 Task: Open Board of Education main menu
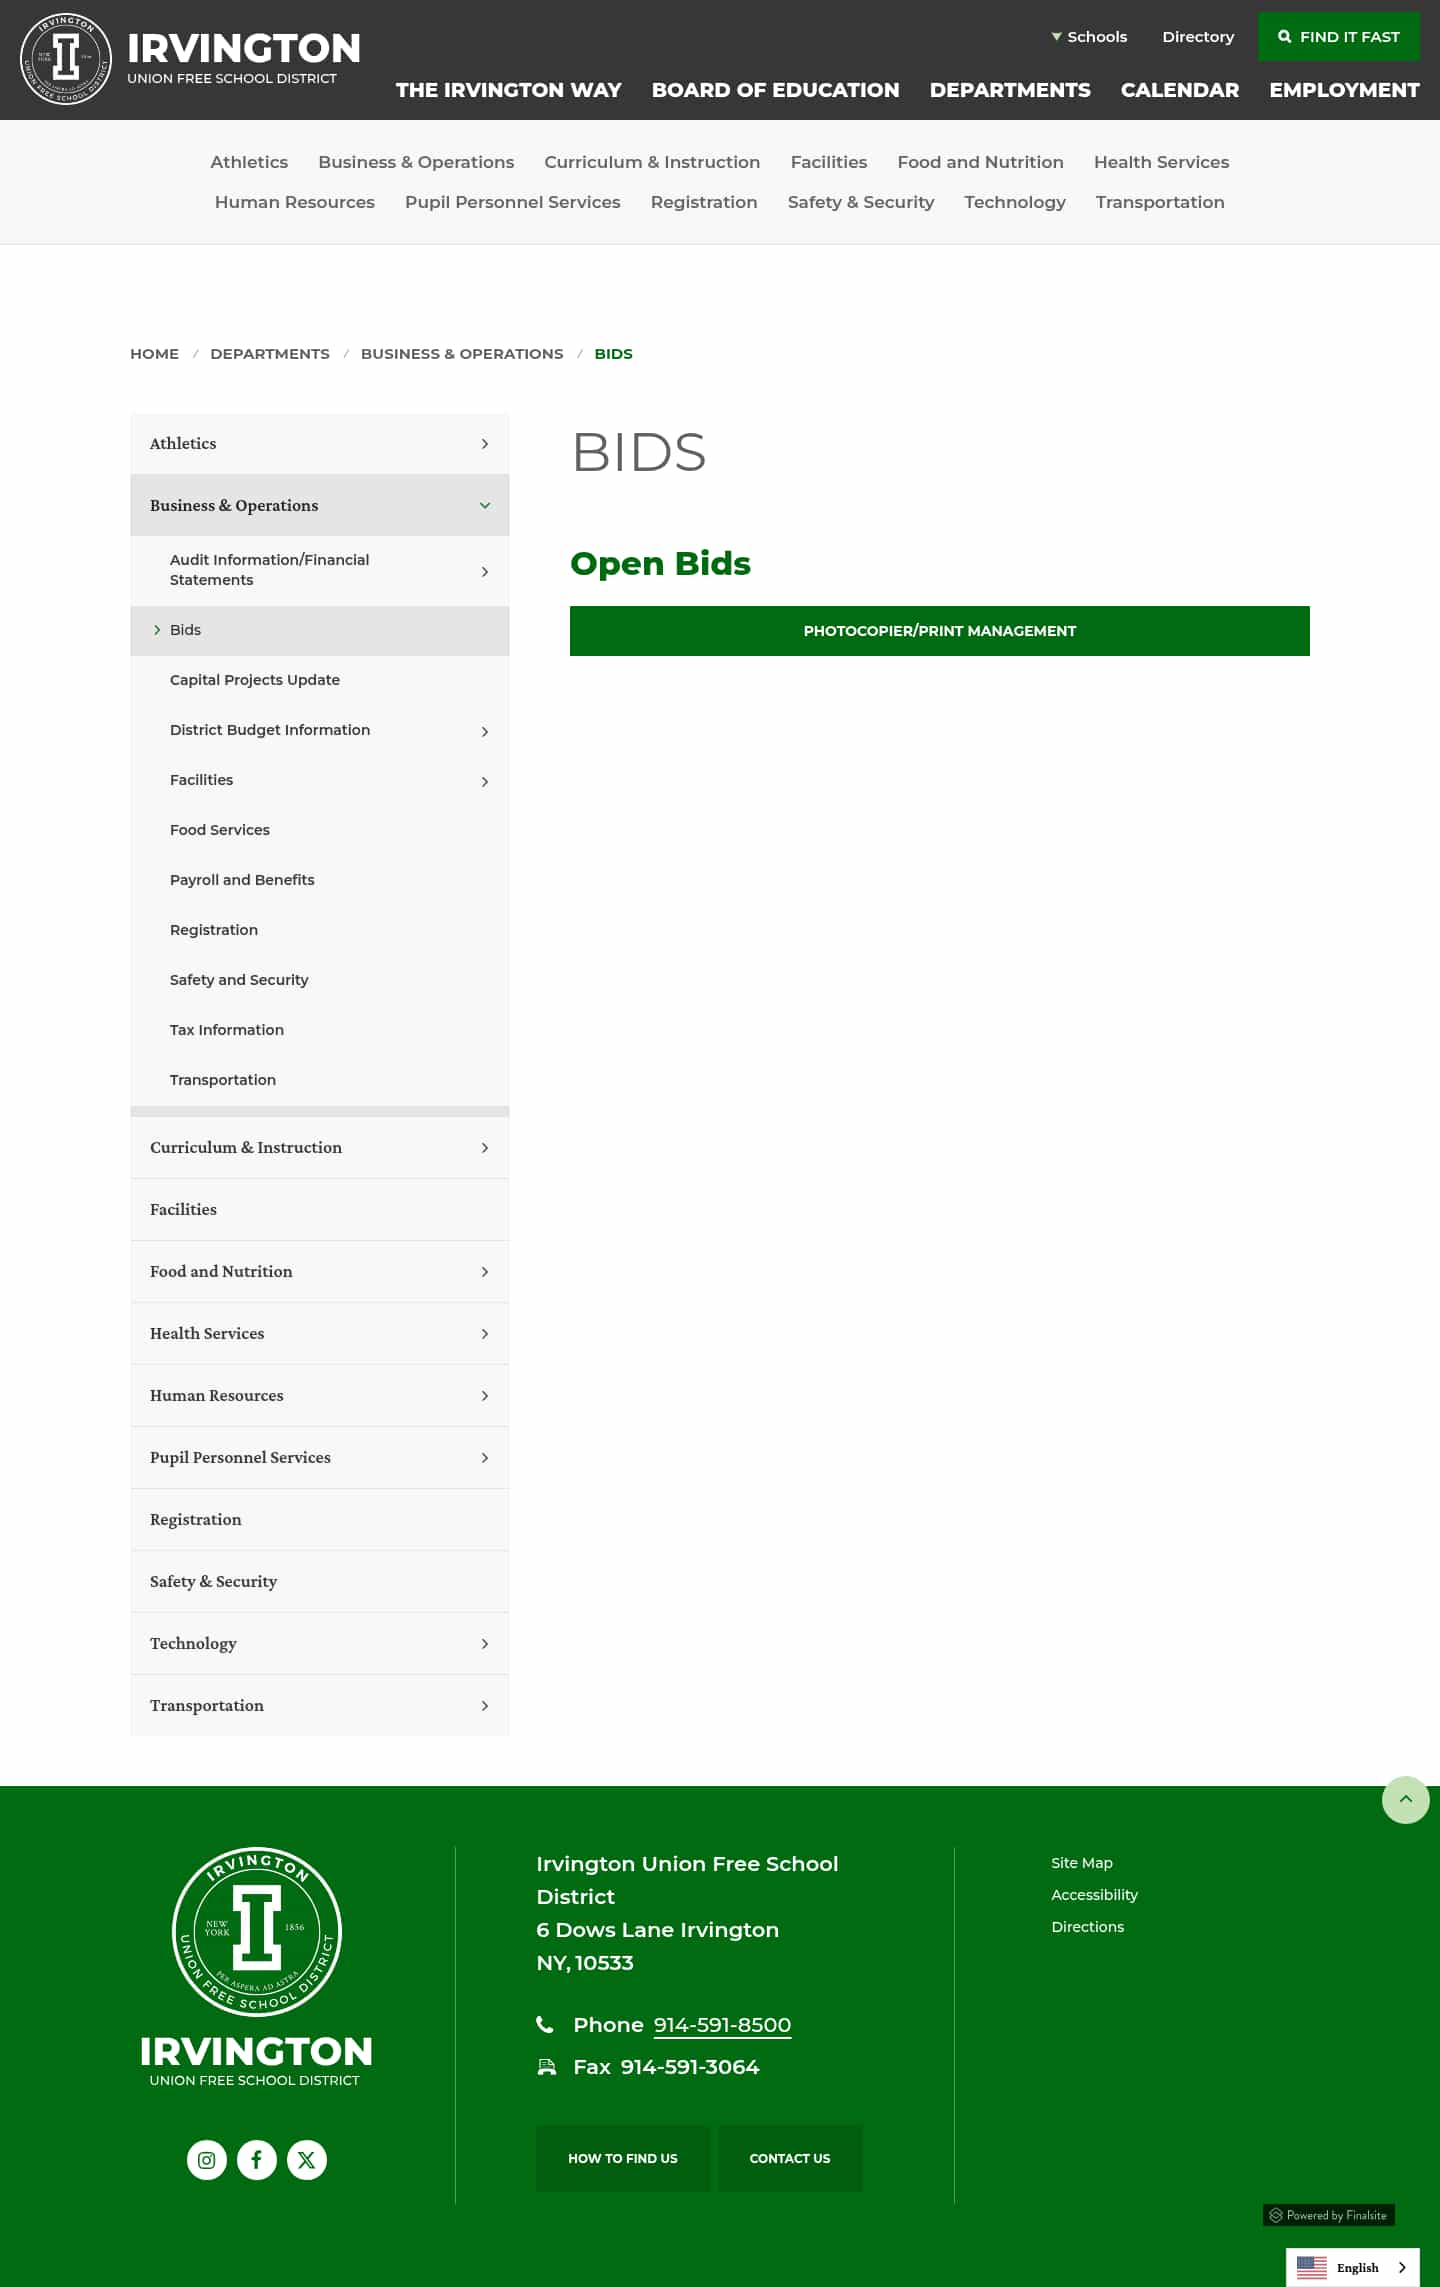tap(776, 90)
